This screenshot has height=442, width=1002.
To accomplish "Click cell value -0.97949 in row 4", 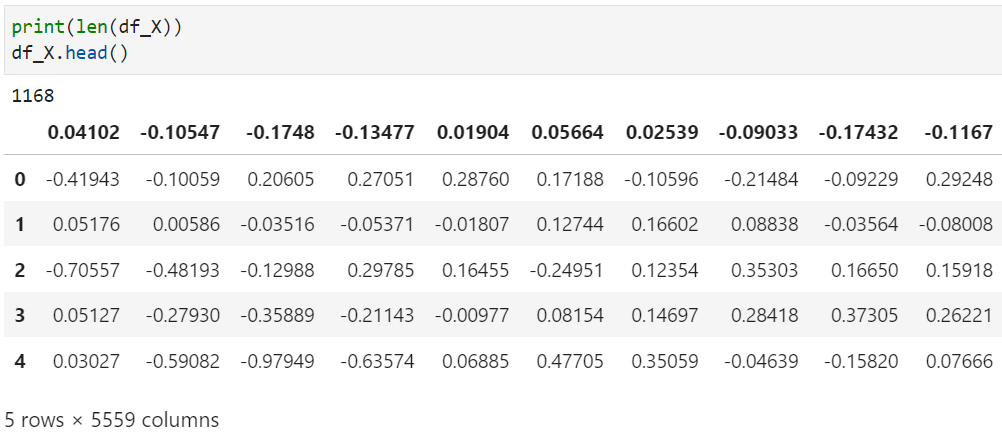I will click(x=277, y=362).
